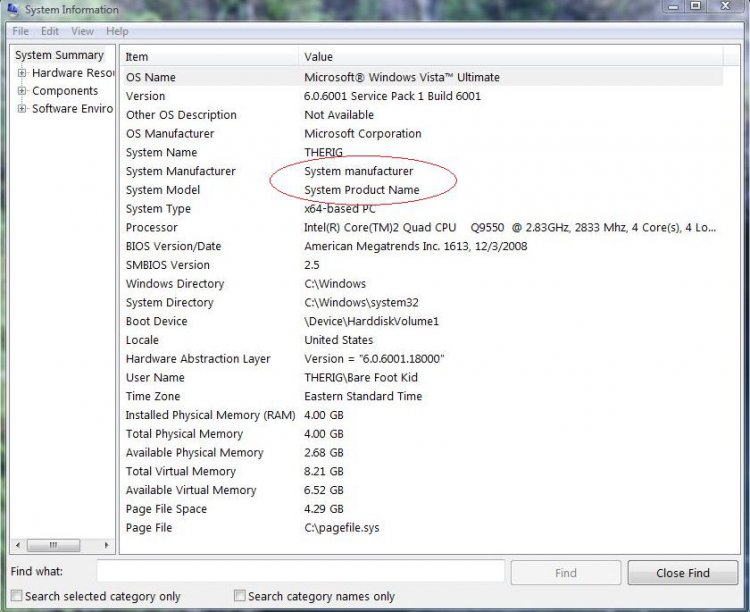The image size is (750, 612).
Task: Select the Other OS Description row
Action: [423, 115]
